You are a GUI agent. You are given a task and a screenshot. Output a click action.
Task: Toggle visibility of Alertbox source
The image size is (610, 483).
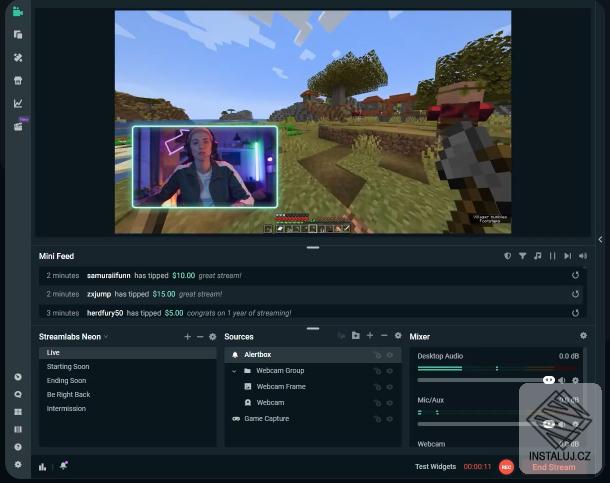click(390, 355)
